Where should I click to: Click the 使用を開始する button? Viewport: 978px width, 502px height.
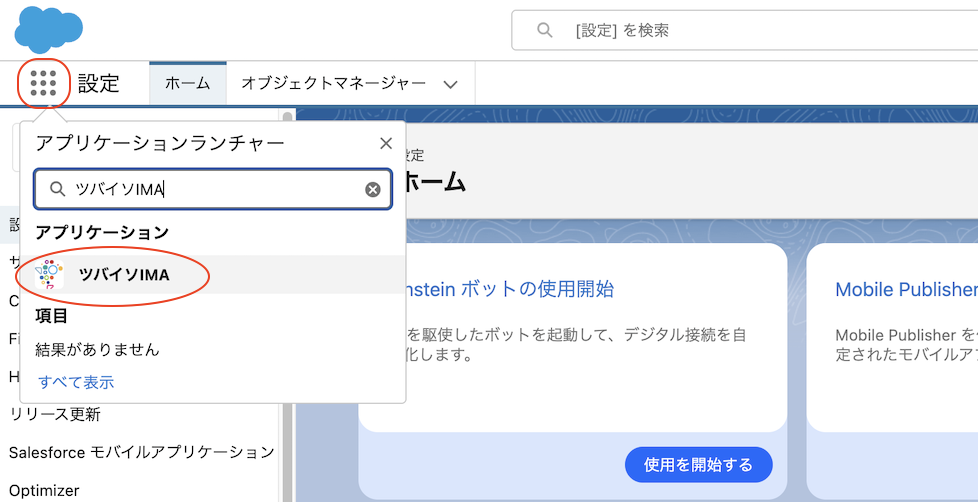(699, 465)
